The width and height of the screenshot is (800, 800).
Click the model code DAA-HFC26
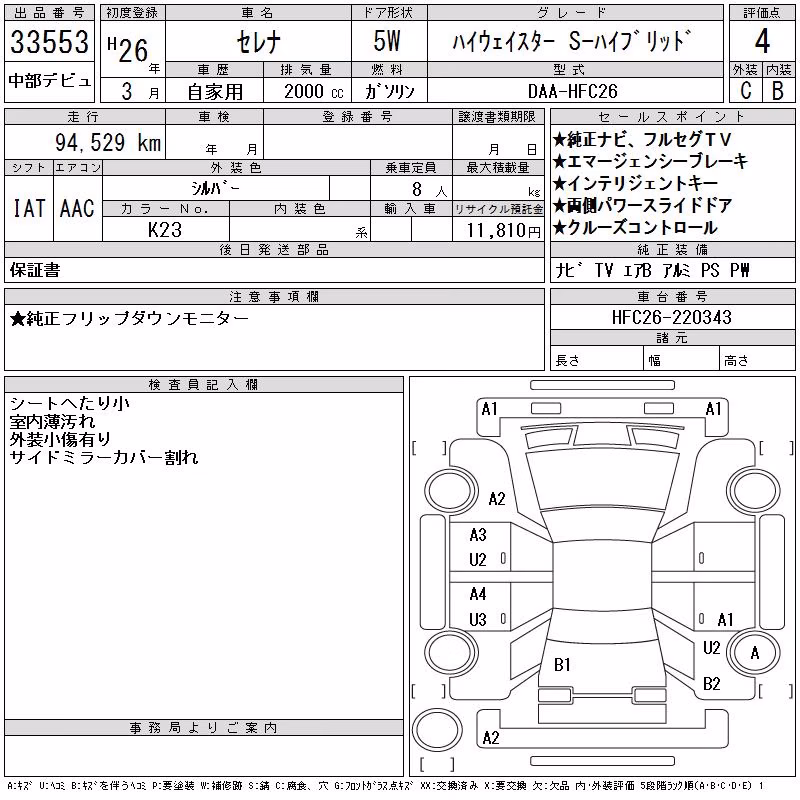(572, 91)
